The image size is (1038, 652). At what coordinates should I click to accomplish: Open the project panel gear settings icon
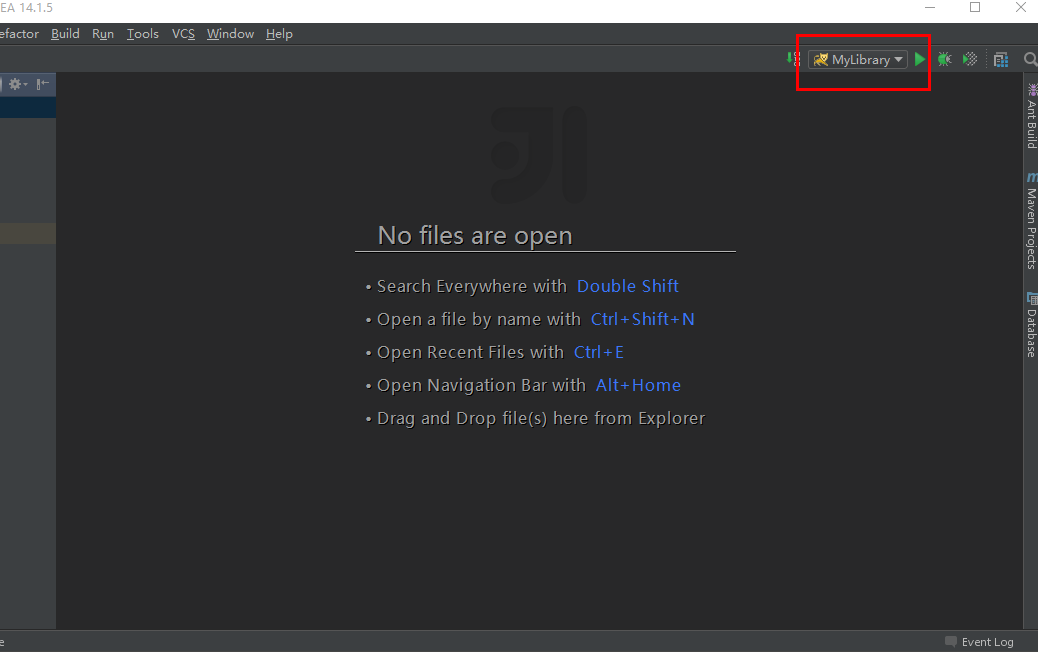click(x=17, y=84)
